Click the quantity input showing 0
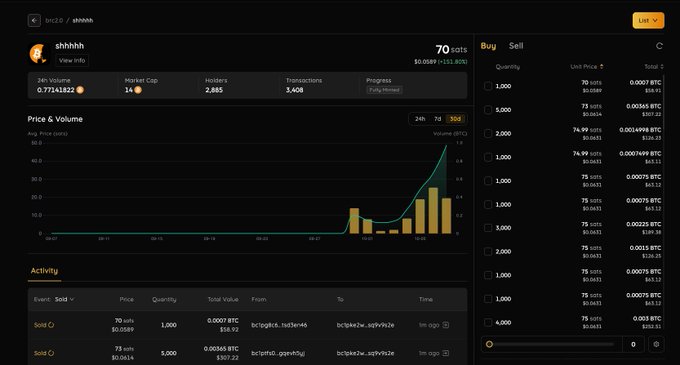Screen dimensions: 680x365 click(633, 344)
